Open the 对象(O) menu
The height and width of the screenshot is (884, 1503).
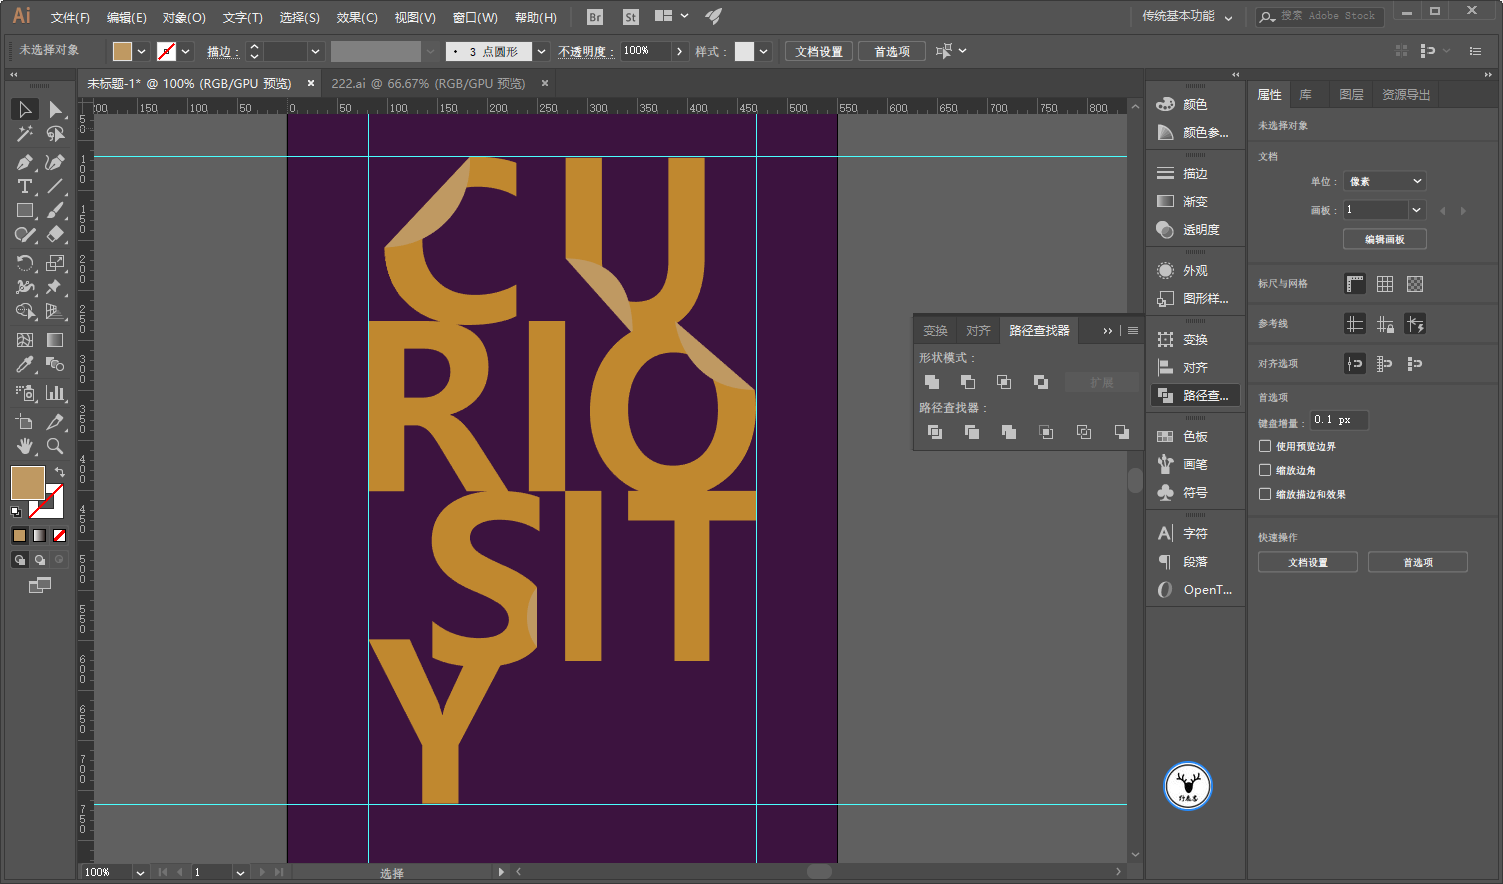point(184,17)
